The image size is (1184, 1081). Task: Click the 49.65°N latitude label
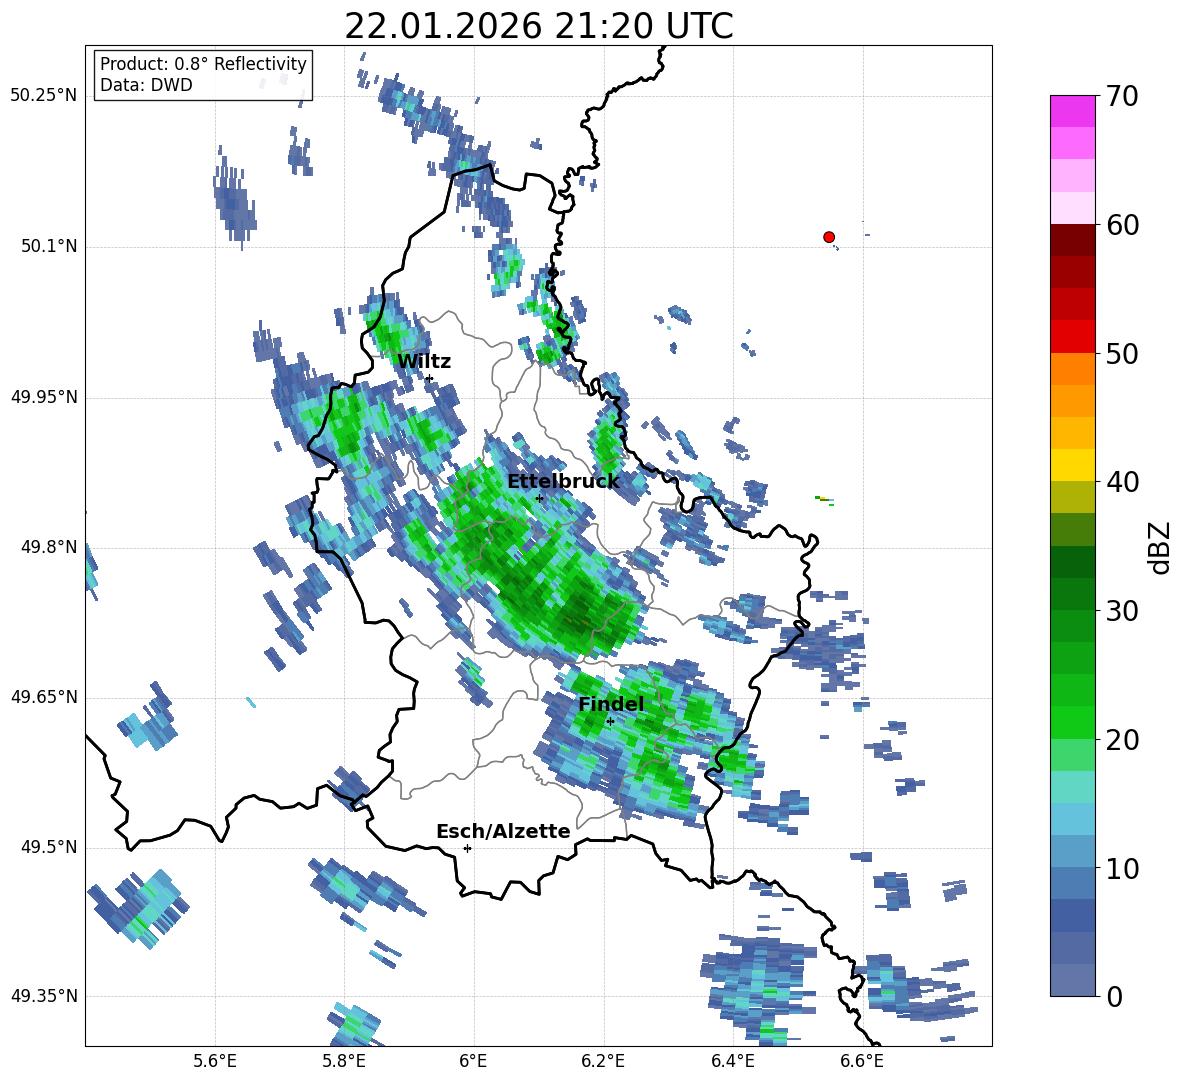click(x=43, y=697)
